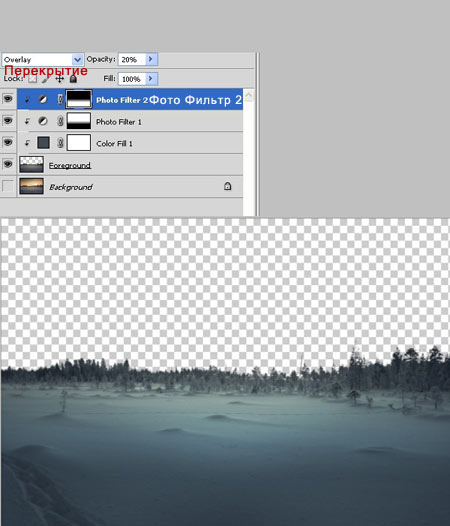Click link icon on Photo Filter 1

[x=60, y=121]
